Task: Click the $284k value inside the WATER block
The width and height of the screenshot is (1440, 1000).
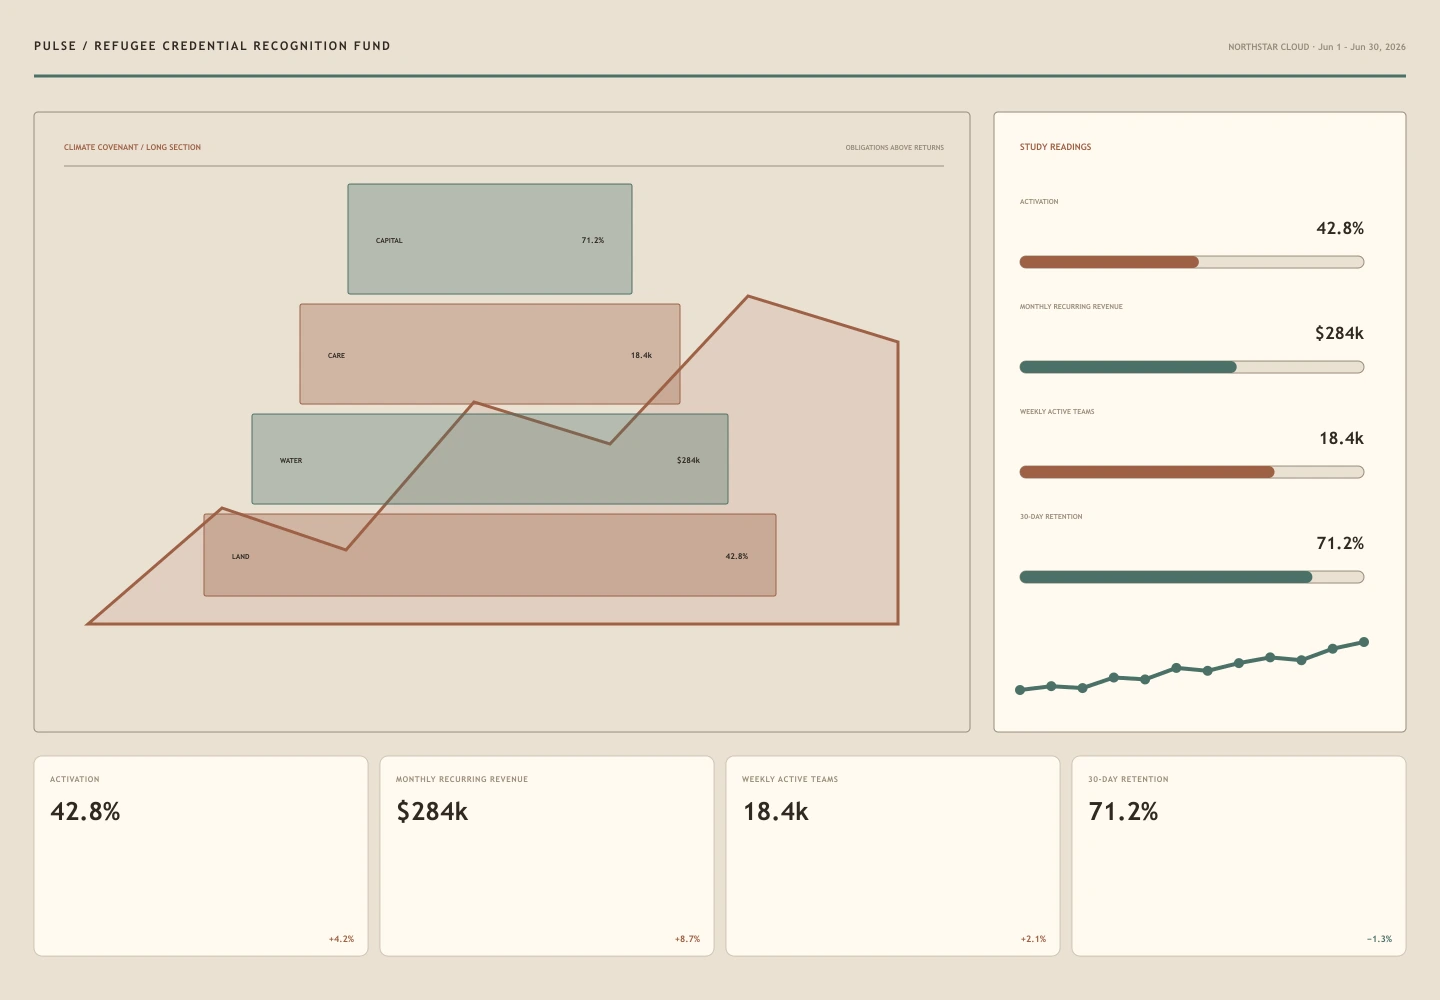Action: coord(688,461)
